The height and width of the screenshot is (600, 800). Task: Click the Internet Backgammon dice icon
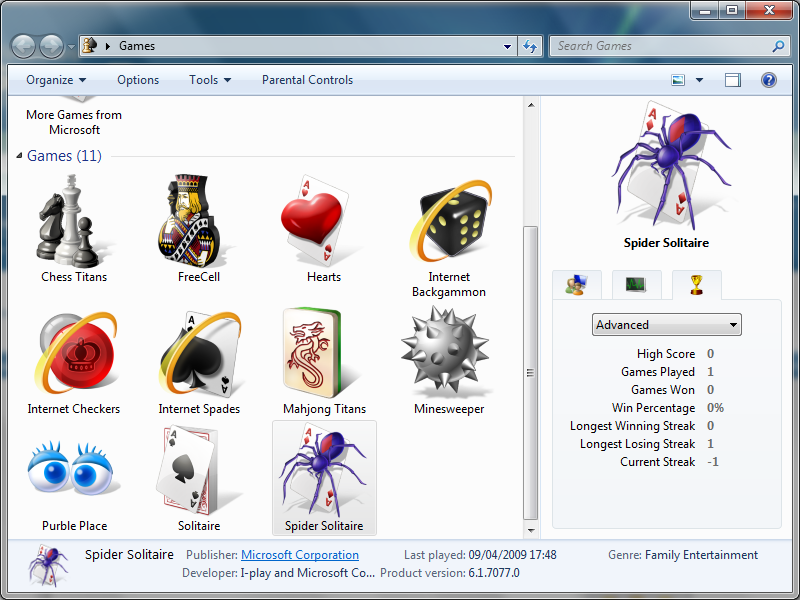(451, 220)
